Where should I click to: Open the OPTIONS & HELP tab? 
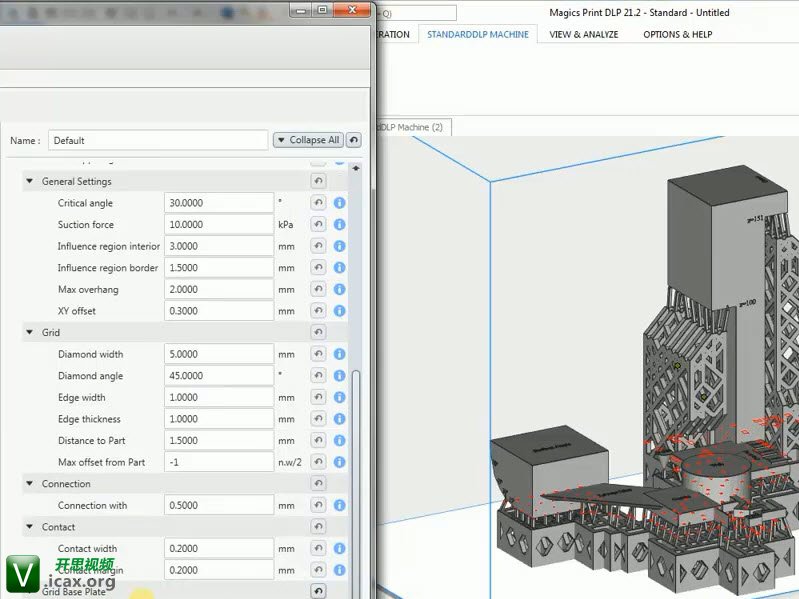coord(677,34)
